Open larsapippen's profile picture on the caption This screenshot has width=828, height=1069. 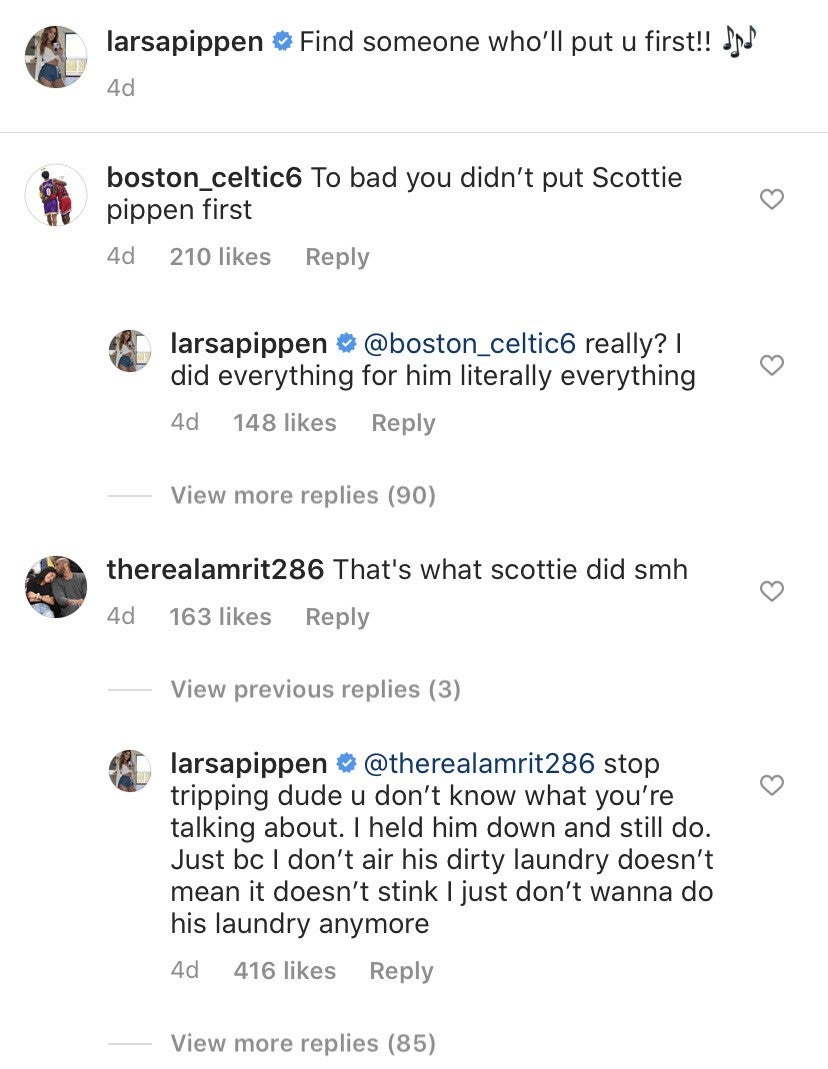[55, 56]
